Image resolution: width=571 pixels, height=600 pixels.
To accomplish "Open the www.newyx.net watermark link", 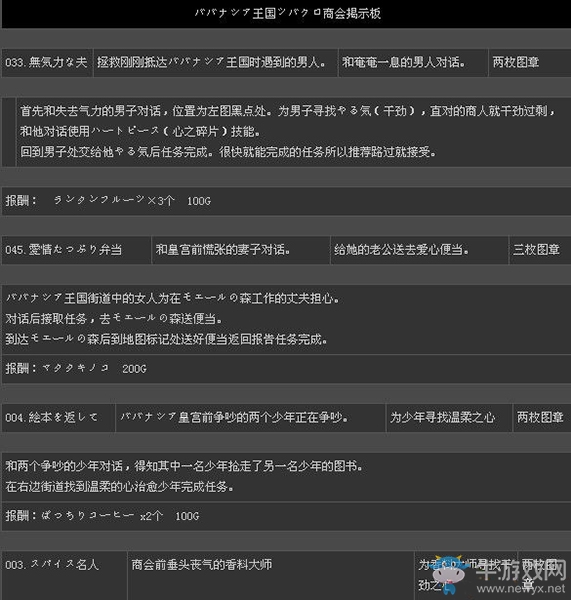I will pos(521,588).
